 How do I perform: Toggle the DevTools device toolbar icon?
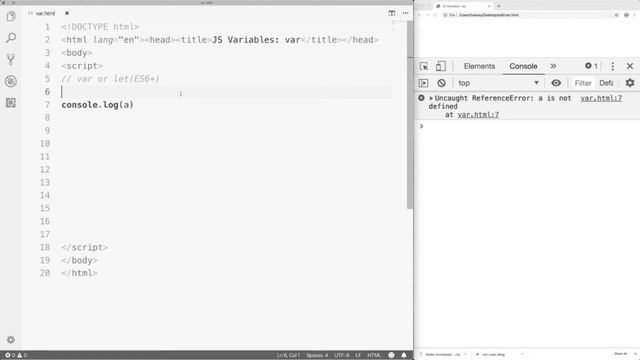pyautogui.click(x=440, y=66)
